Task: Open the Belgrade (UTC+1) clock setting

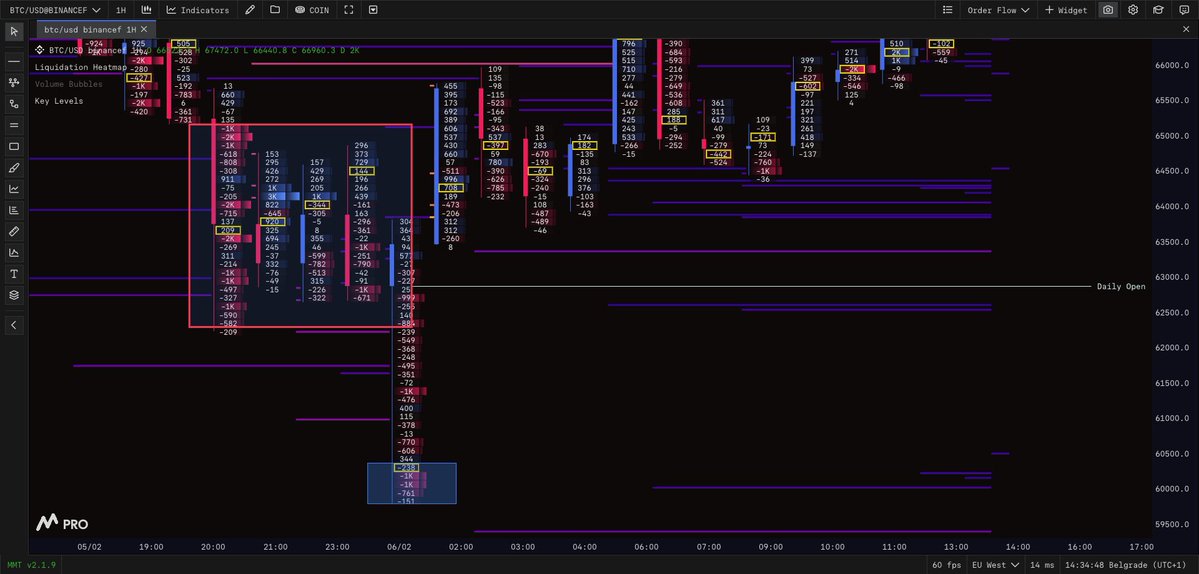Action: click(1125, 565)
